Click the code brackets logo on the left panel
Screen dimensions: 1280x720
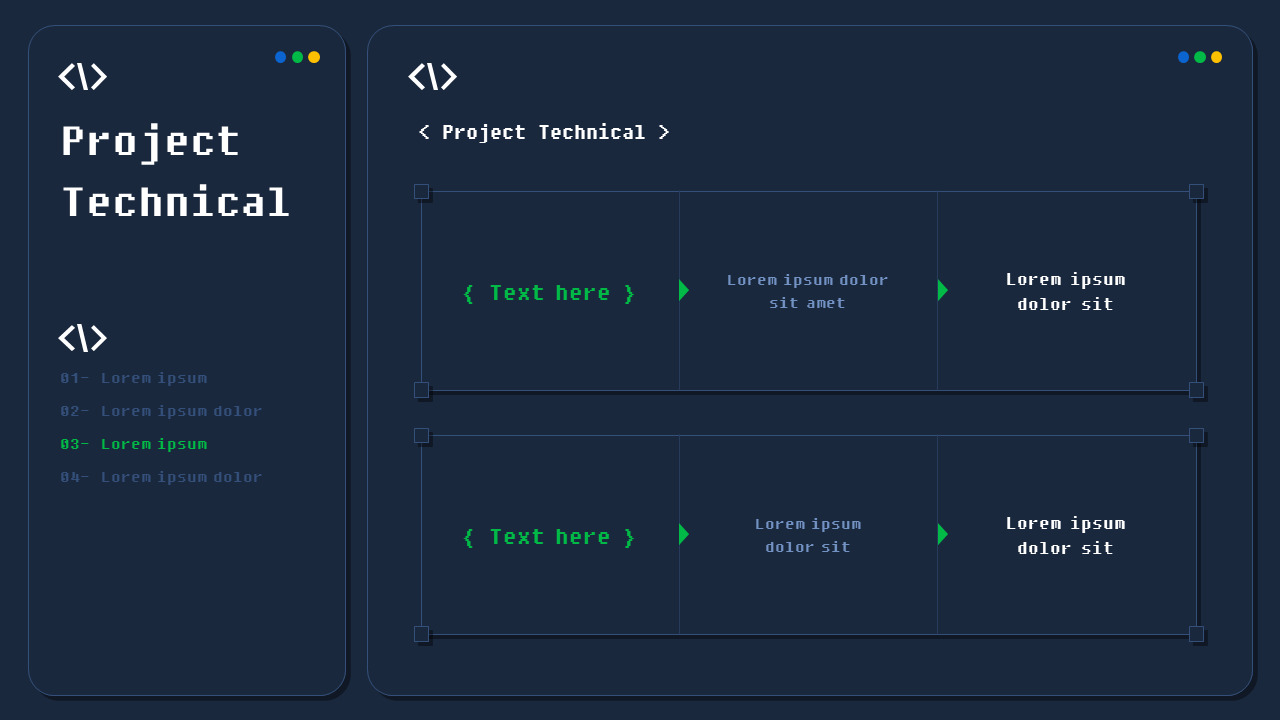coord(83,76)
